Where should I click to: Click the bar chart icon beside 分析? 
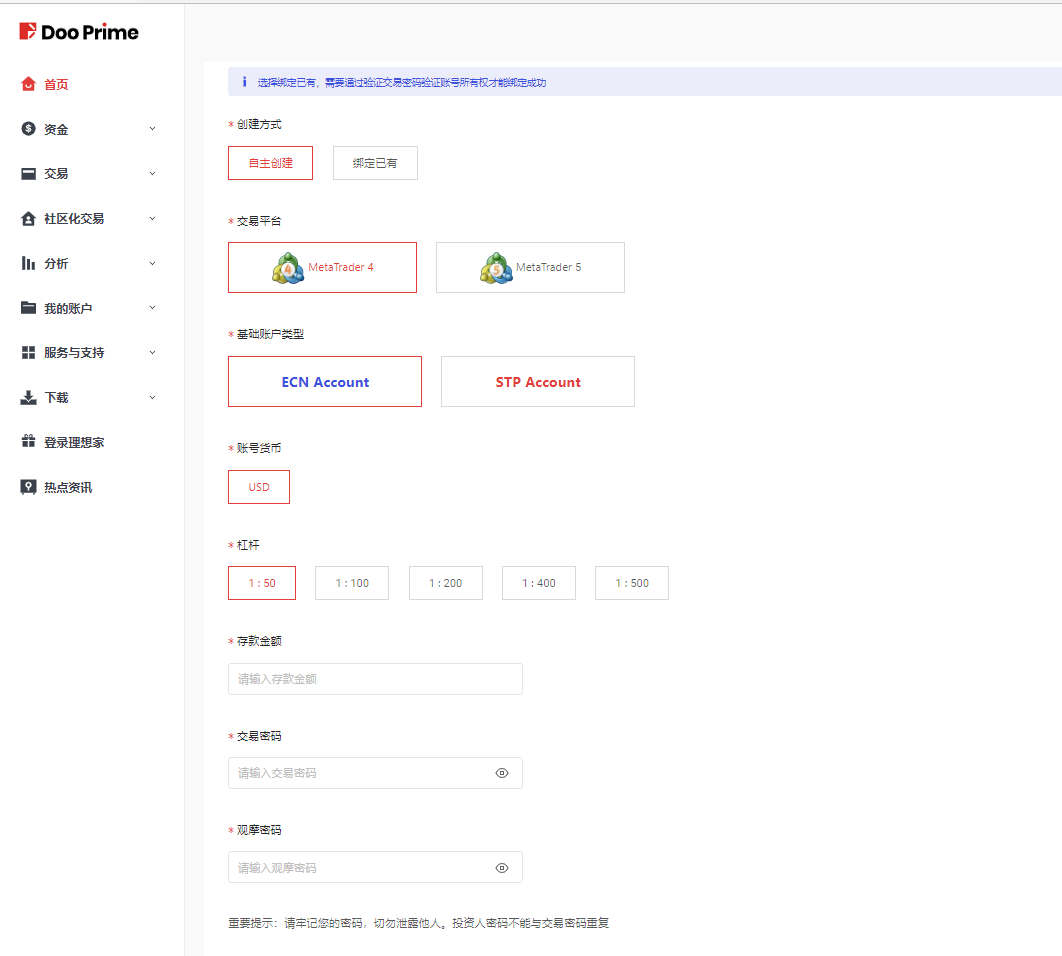(x=28, y=263)
